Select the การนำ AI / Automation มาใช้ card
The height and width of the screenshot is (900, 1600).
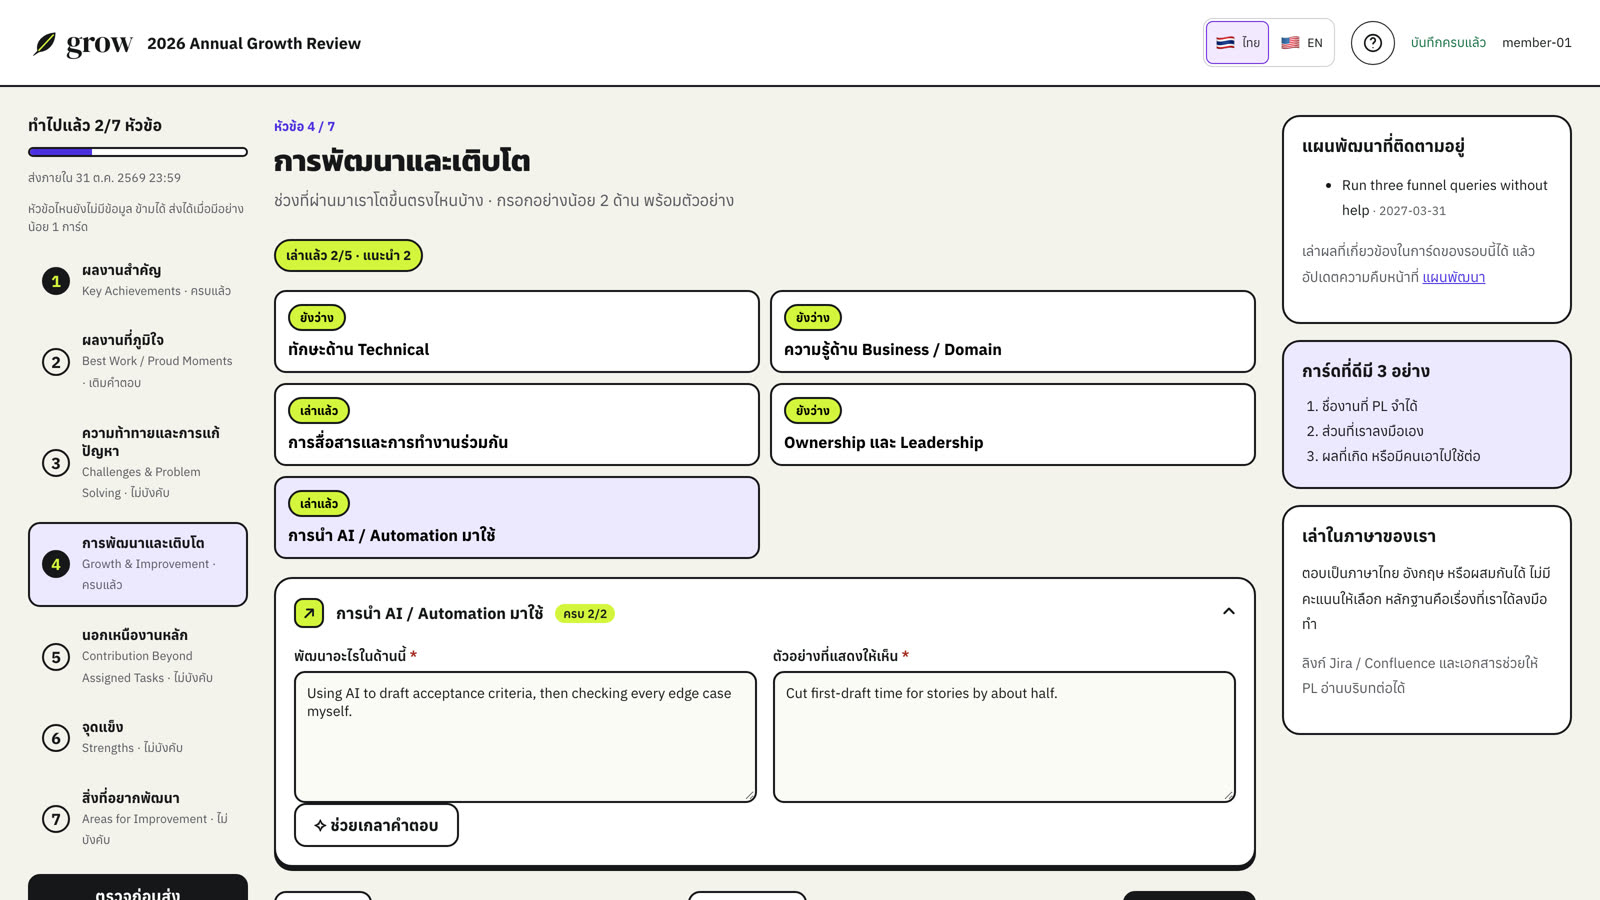pyautogui.click(x=517, y=517)
